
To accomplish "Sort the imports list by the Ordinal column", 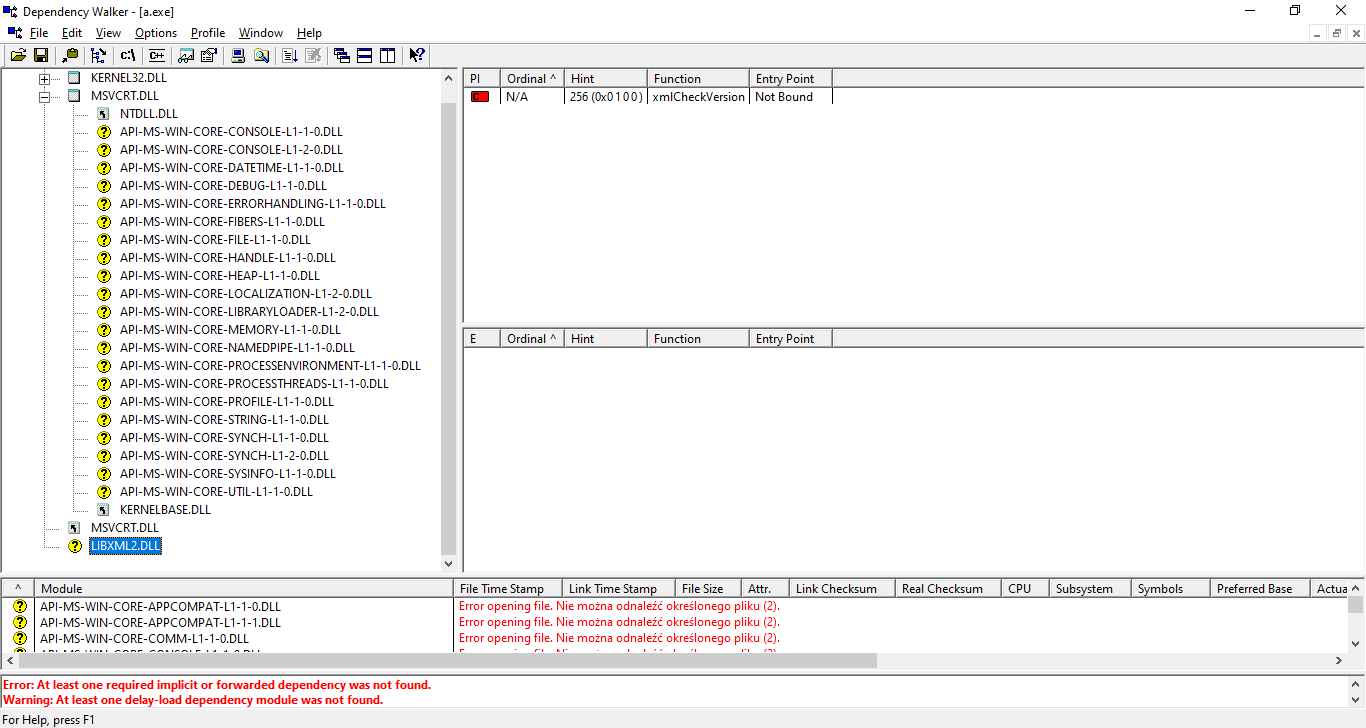I will (x=532, y=79).
